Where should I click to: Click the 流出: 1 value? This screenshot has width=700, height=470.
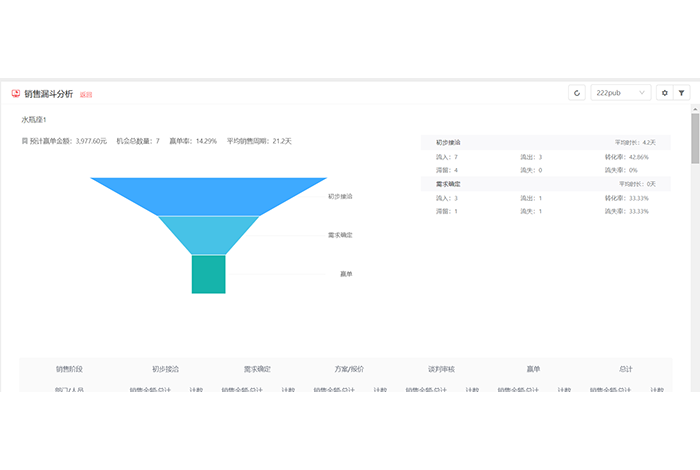[x=531, y=198]
